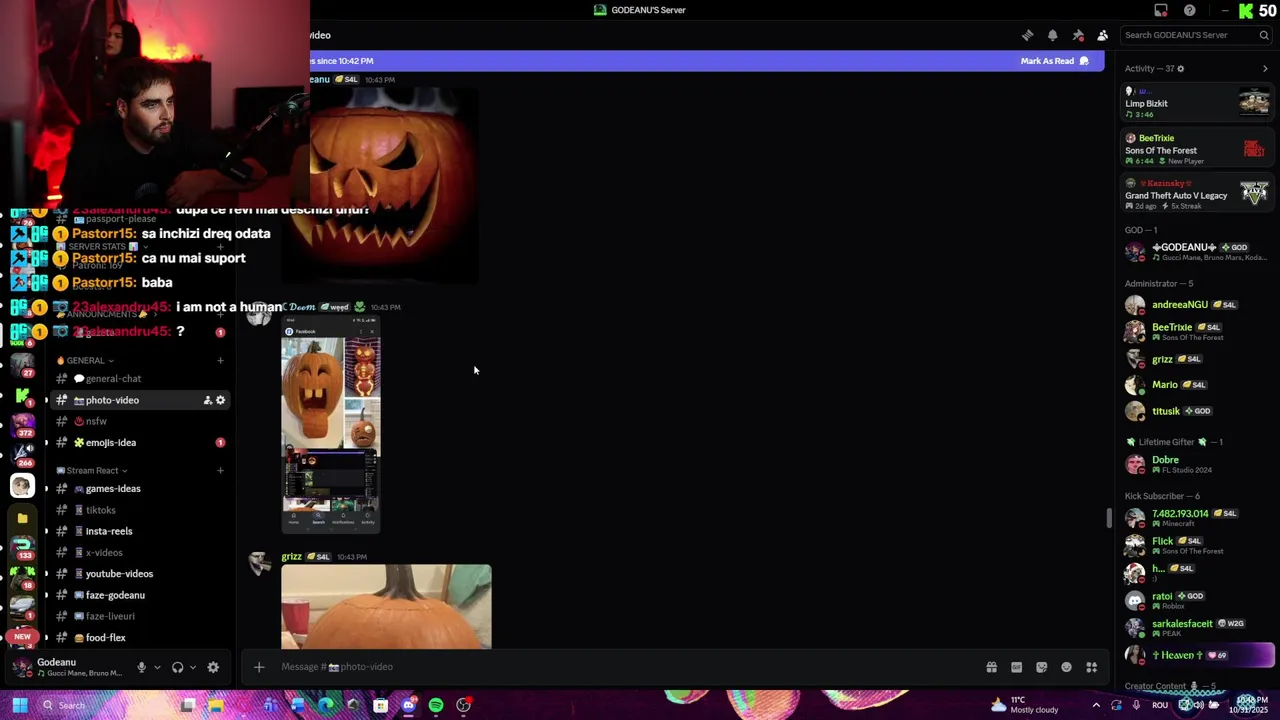This screenshot has height=720, width=1280.
Task: Select member 7.482.193.014 in subscriber list
Action: point(1195,518)
